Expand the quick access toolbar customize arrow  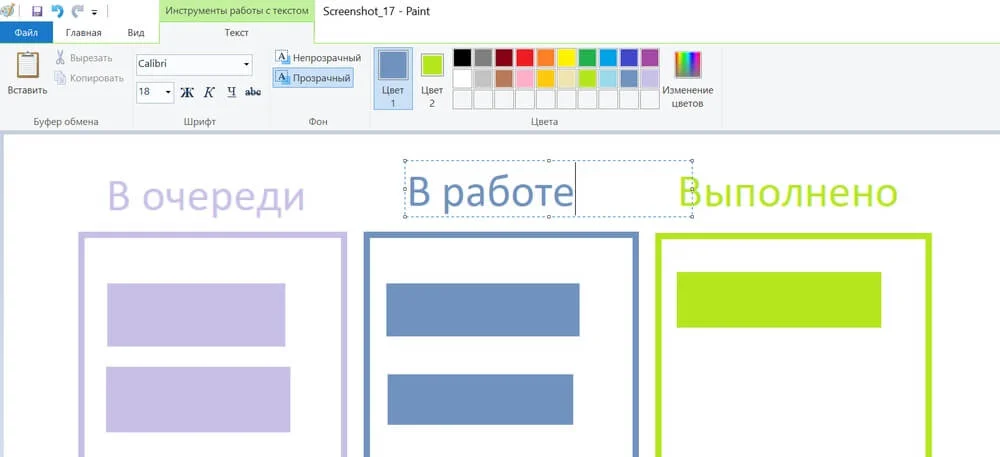click(x=94, y=12)
